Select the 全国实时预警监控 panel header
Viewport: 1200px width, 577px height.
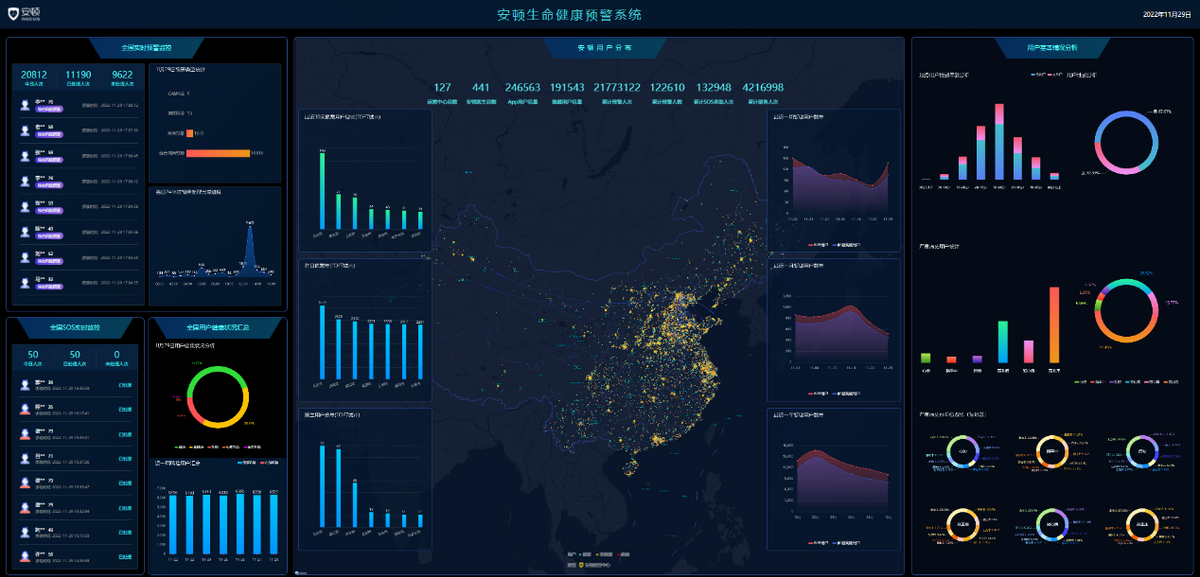click(x=146, y=47)
